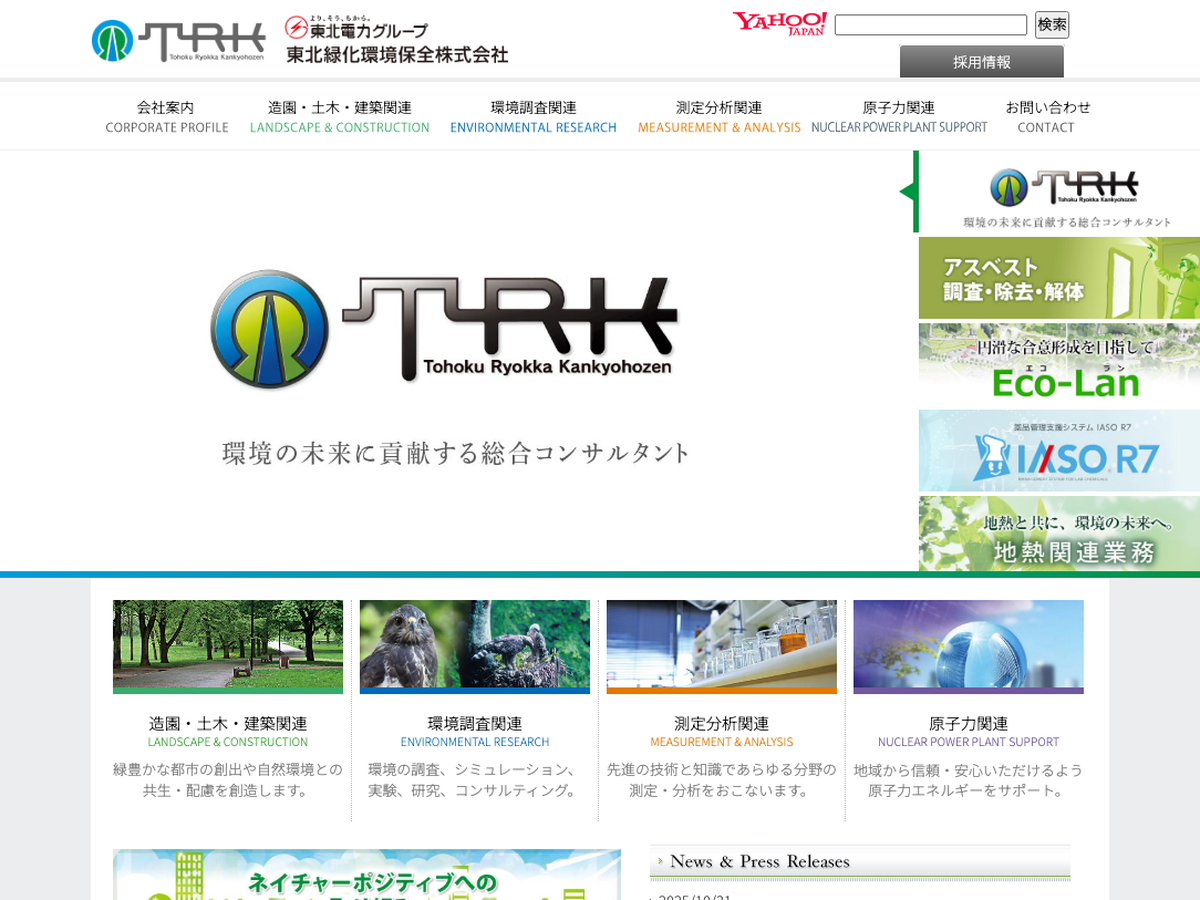
Task: Click inside the Yahoo search text field
Action: pos(930,25)
